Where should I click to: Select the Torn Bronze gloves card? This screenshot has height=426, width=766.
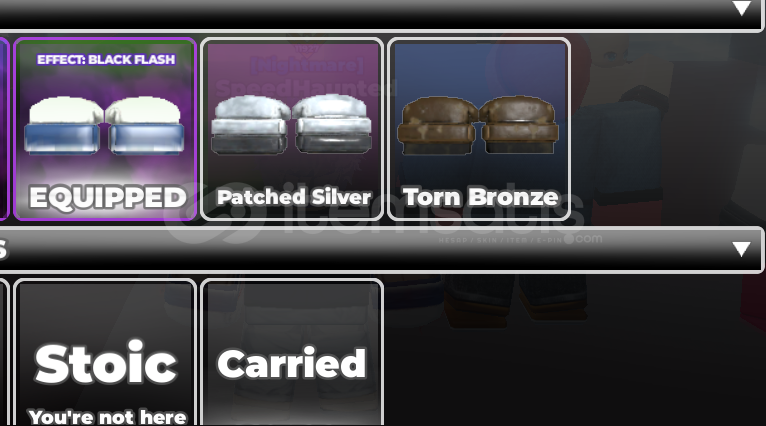click(x=479, y=129)
